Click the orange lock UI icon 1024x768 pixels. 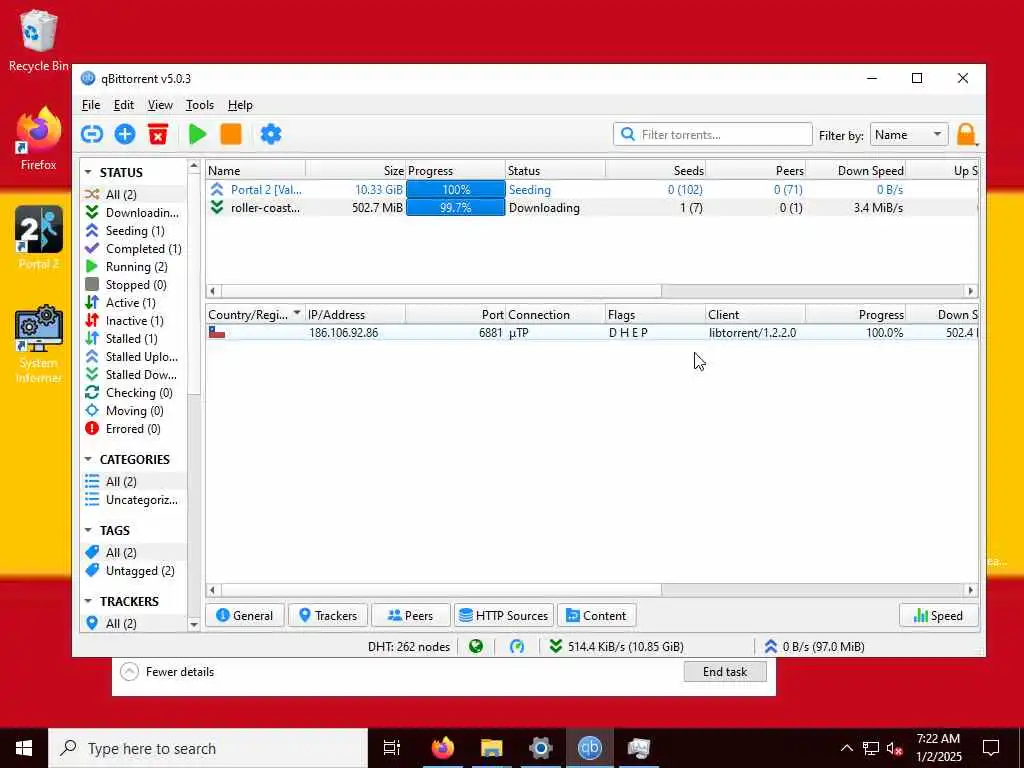pyautogui.click(x=967, y=135)
